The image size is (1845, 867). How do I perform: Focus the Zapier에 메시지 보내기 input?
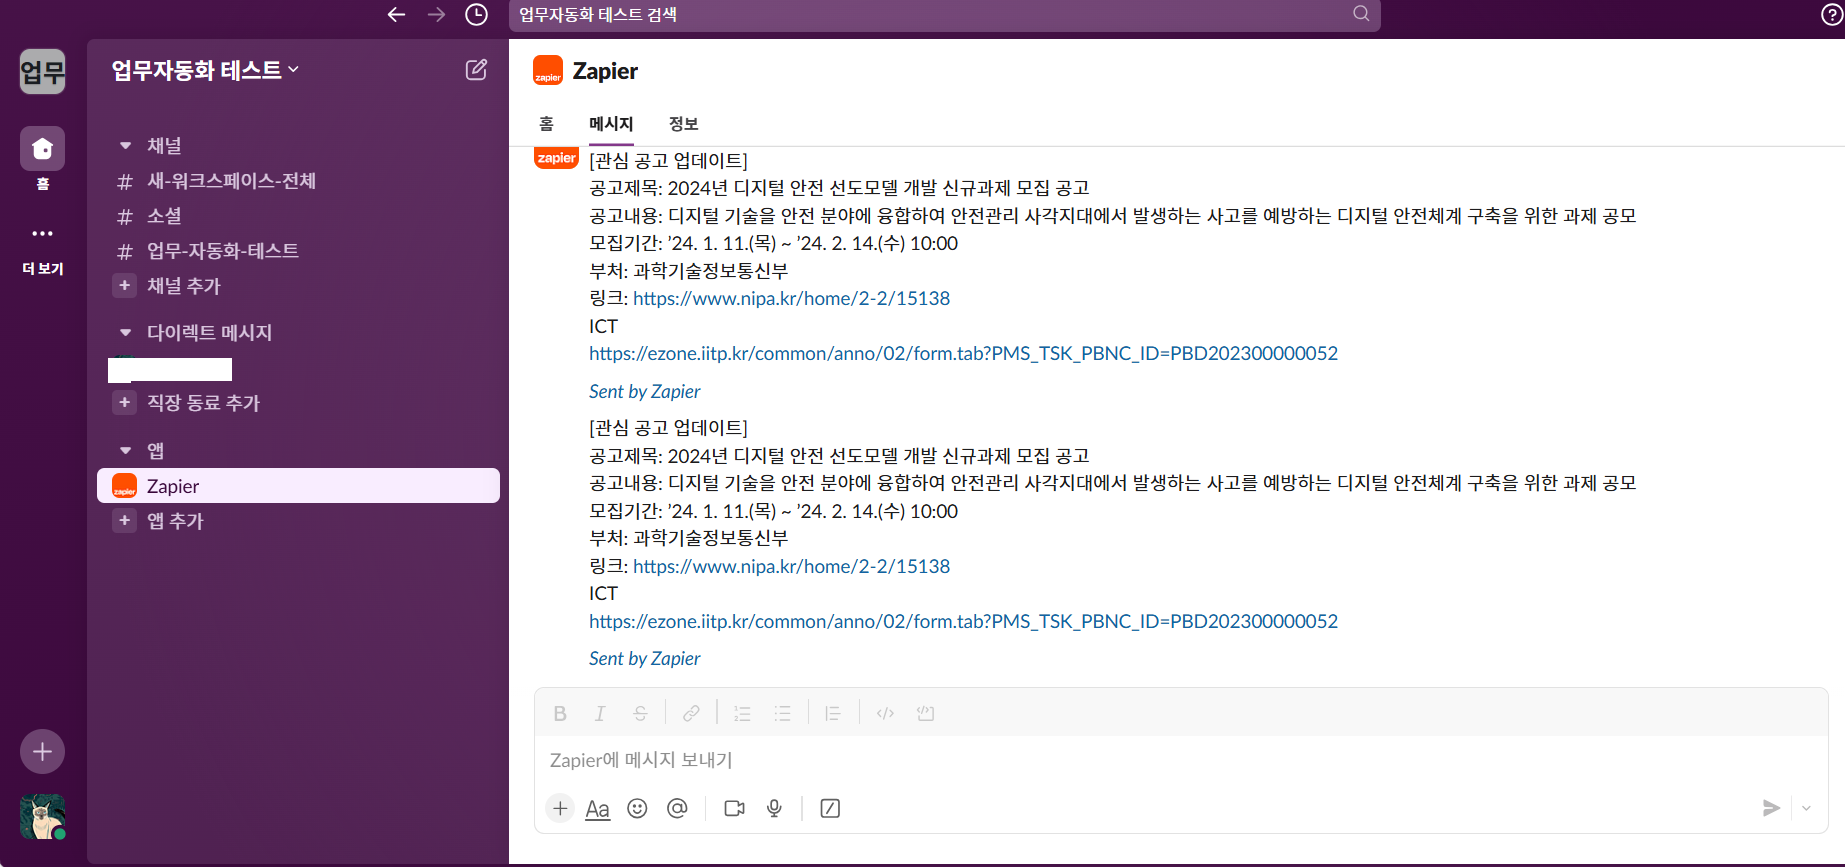1181,760
